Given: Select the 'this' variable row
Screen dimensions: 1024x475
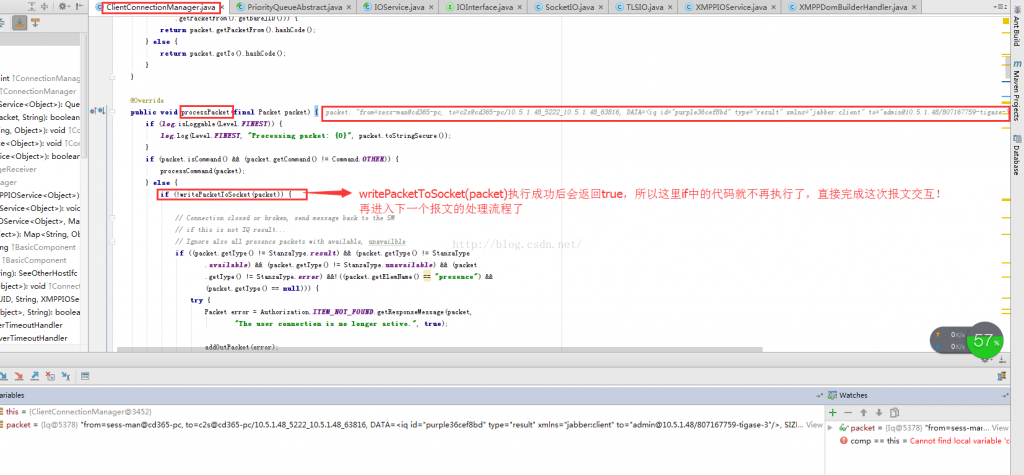Looking at the screenshot, I should [x=411, y=412].
